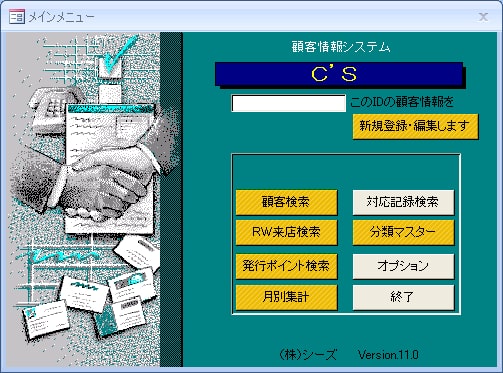Exit using the 終了 button

(x=403, y=297)
